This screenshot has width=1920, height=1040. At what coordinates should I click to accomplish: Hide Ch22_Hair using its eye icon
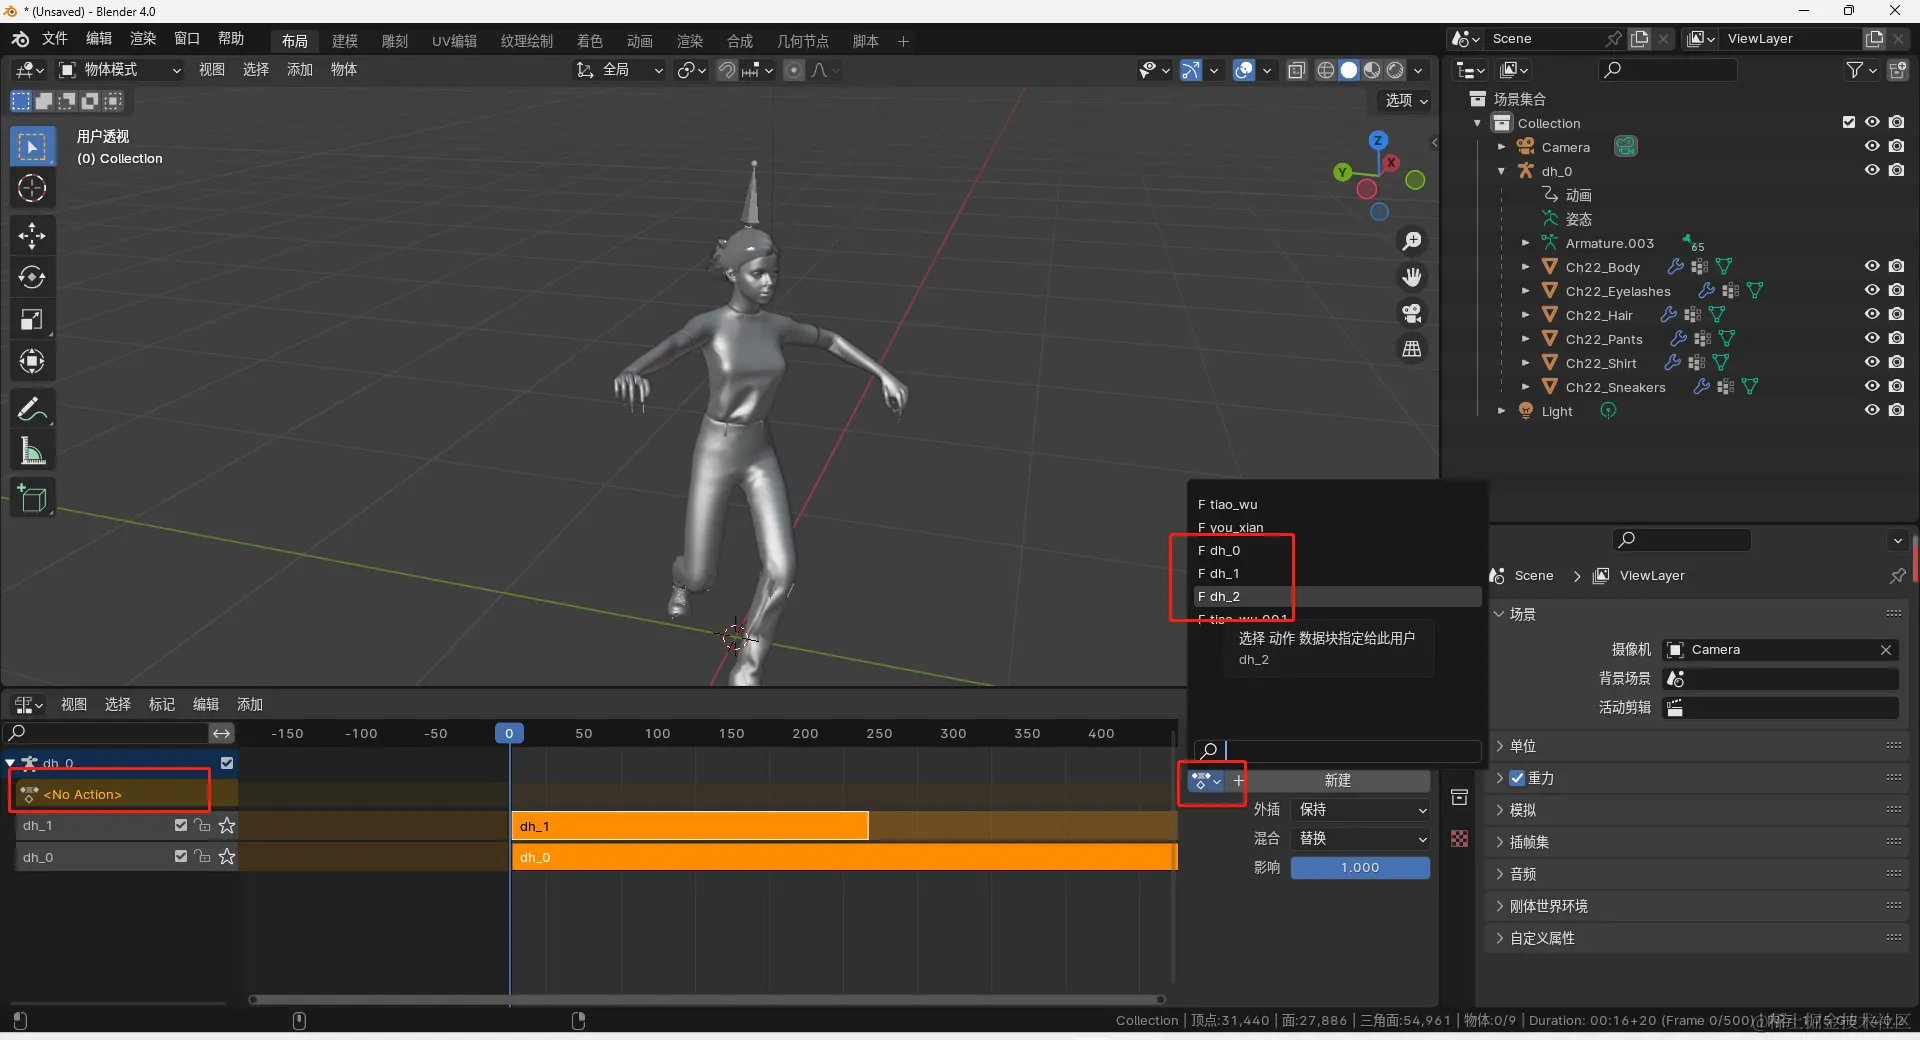pos(1872,315)
